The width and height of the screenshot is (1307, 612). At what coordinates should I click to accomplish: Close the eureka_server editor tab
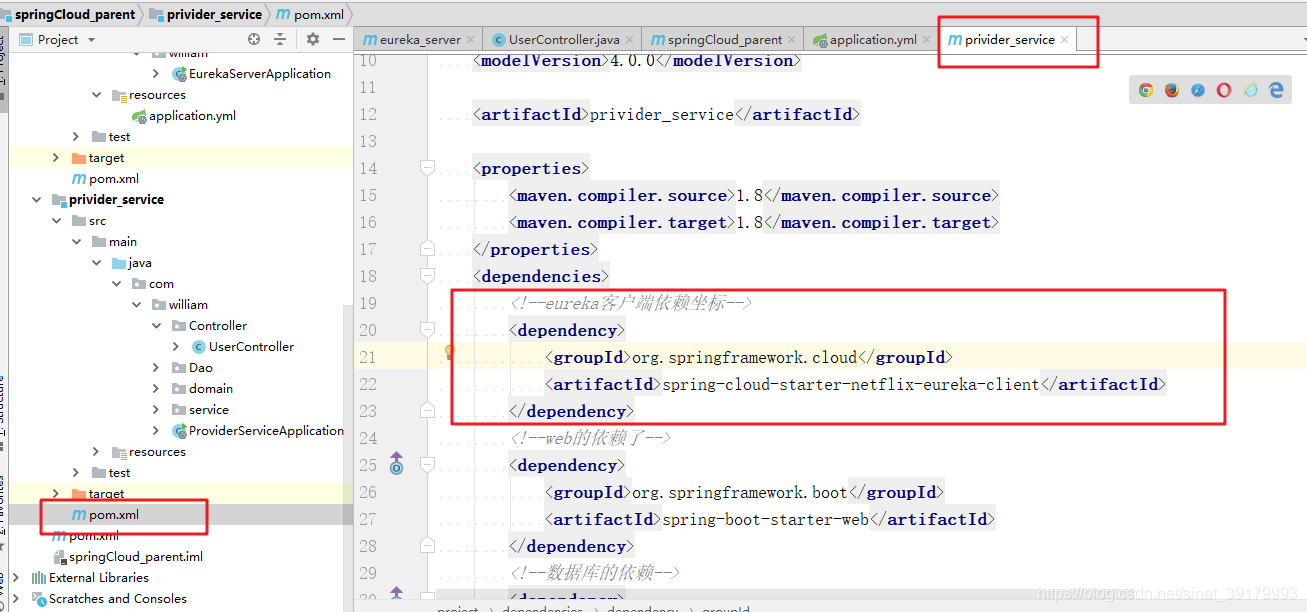tap(471, 40)
